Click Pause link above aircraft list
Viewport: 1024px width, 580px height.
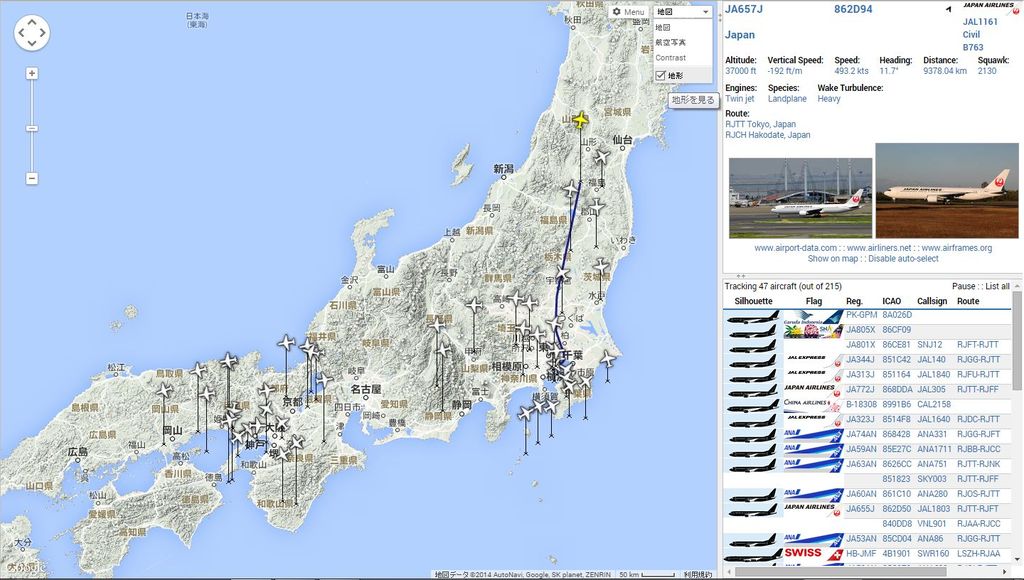963,286
